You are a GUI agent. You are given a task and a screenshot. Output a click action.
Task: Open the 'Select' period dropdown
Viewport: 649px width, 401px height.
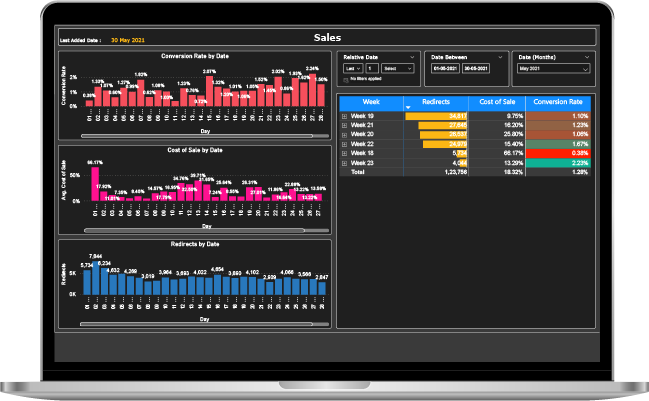[397, 69]
